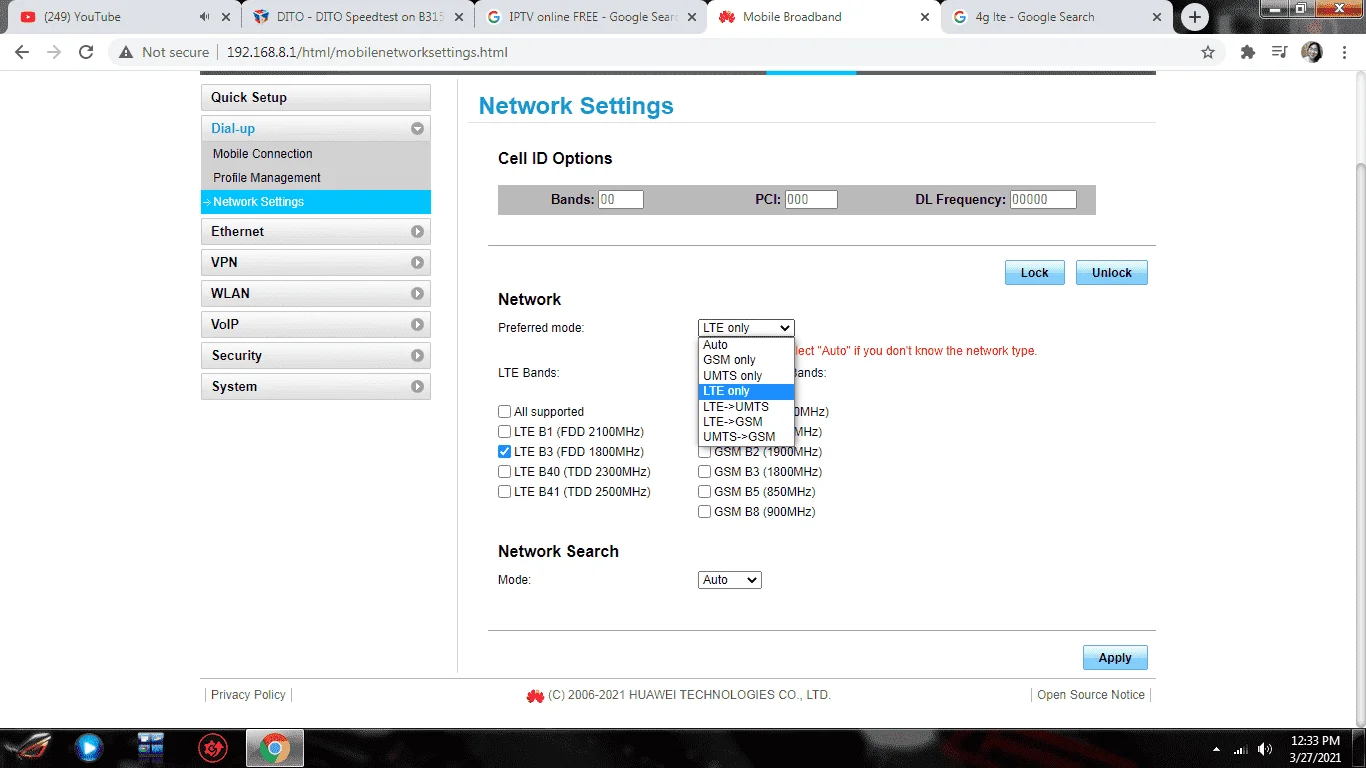This screenshot has width=1366, height=768.
Task: Enable LTE B1 (FDD 2100MHz)
Action: coord(505,432)
